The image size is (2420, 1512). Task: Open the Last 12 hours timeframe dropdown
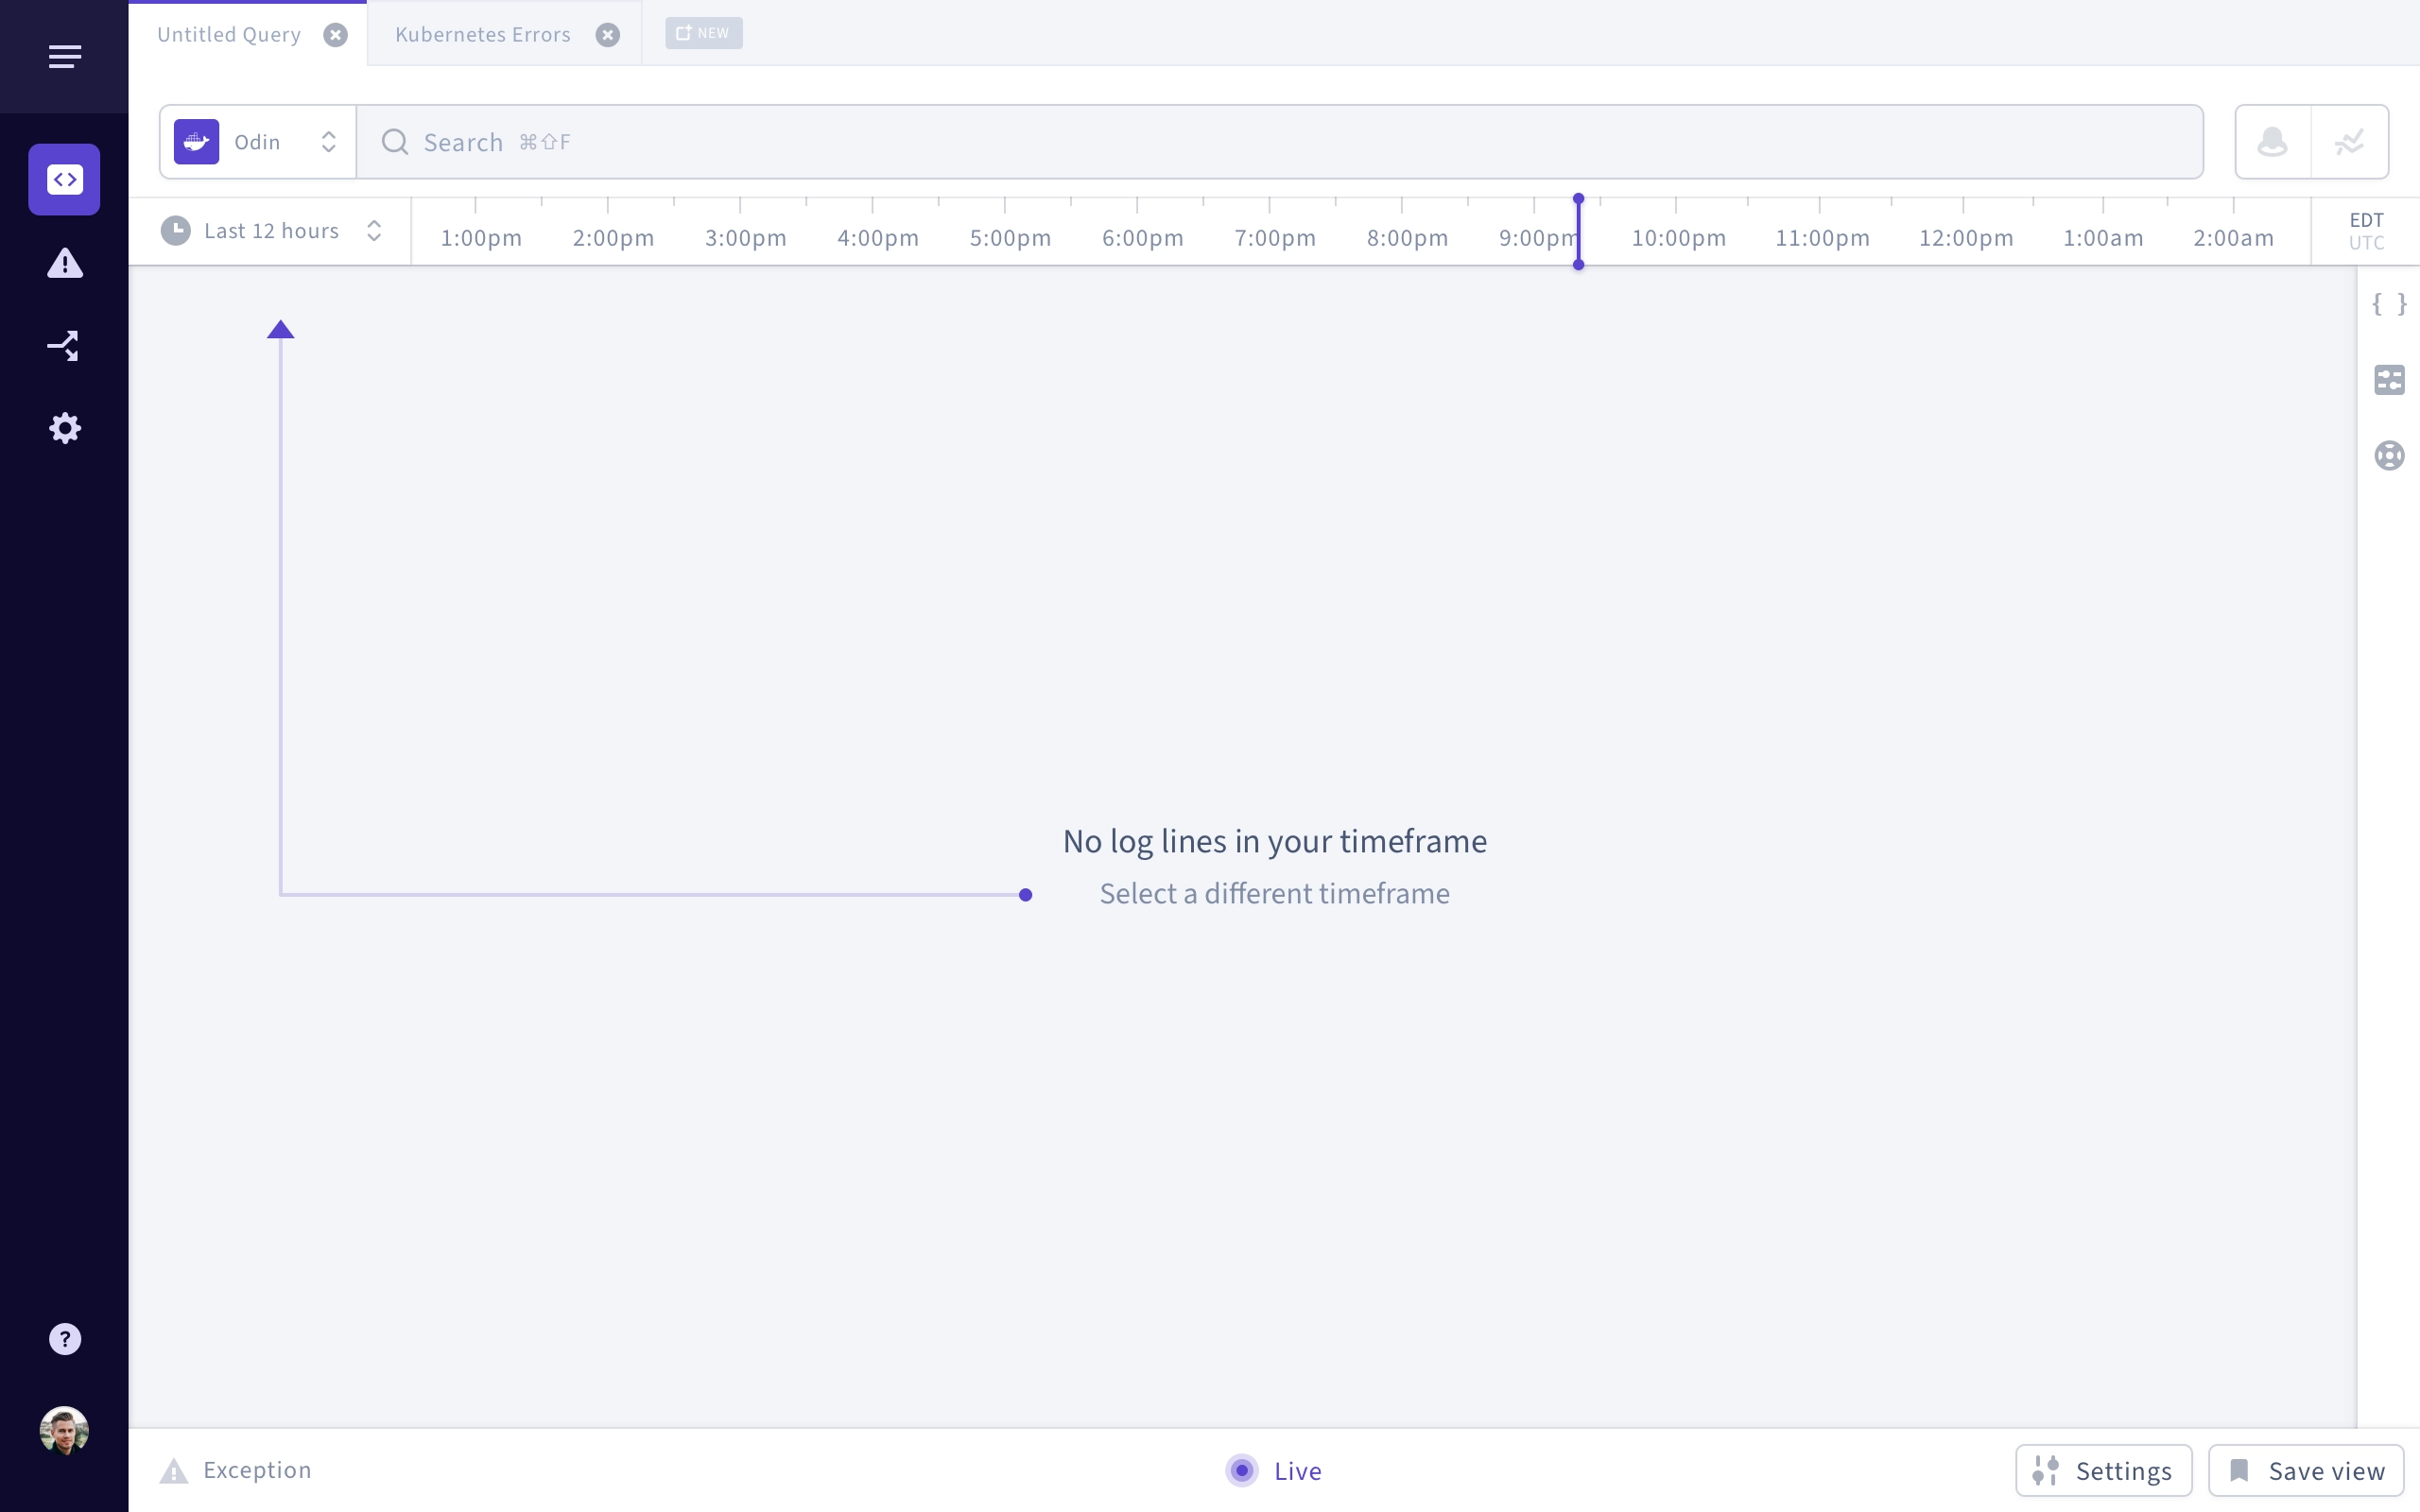tap(271, 231)
